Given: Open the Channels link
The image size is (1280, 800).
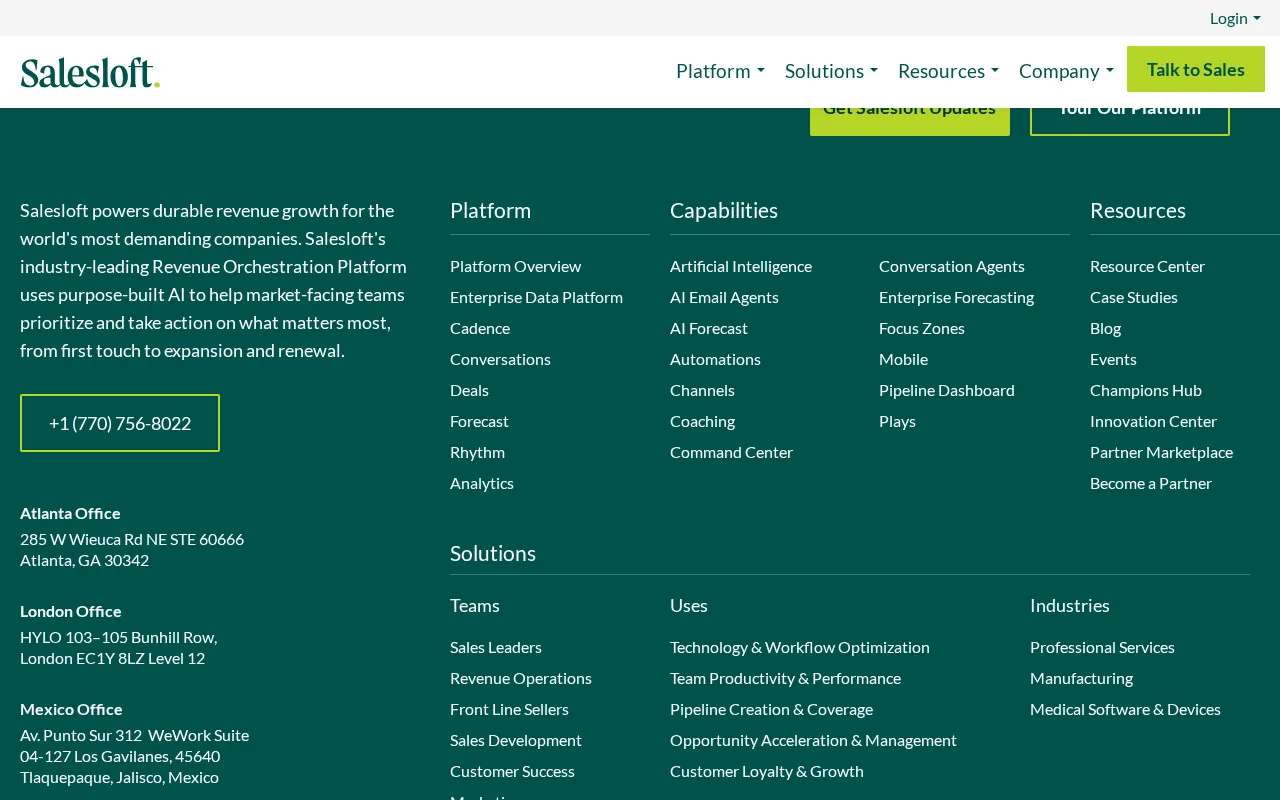Looking at the screenshot, I should pos(702,390).
